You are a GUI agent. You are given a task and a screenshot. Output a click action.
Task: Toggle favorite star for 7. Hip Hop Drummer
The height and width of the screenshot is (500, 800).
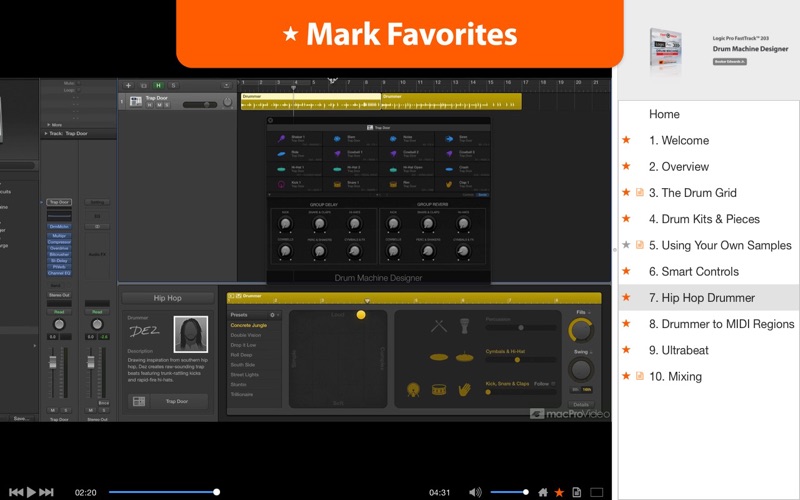click(626, 297)
